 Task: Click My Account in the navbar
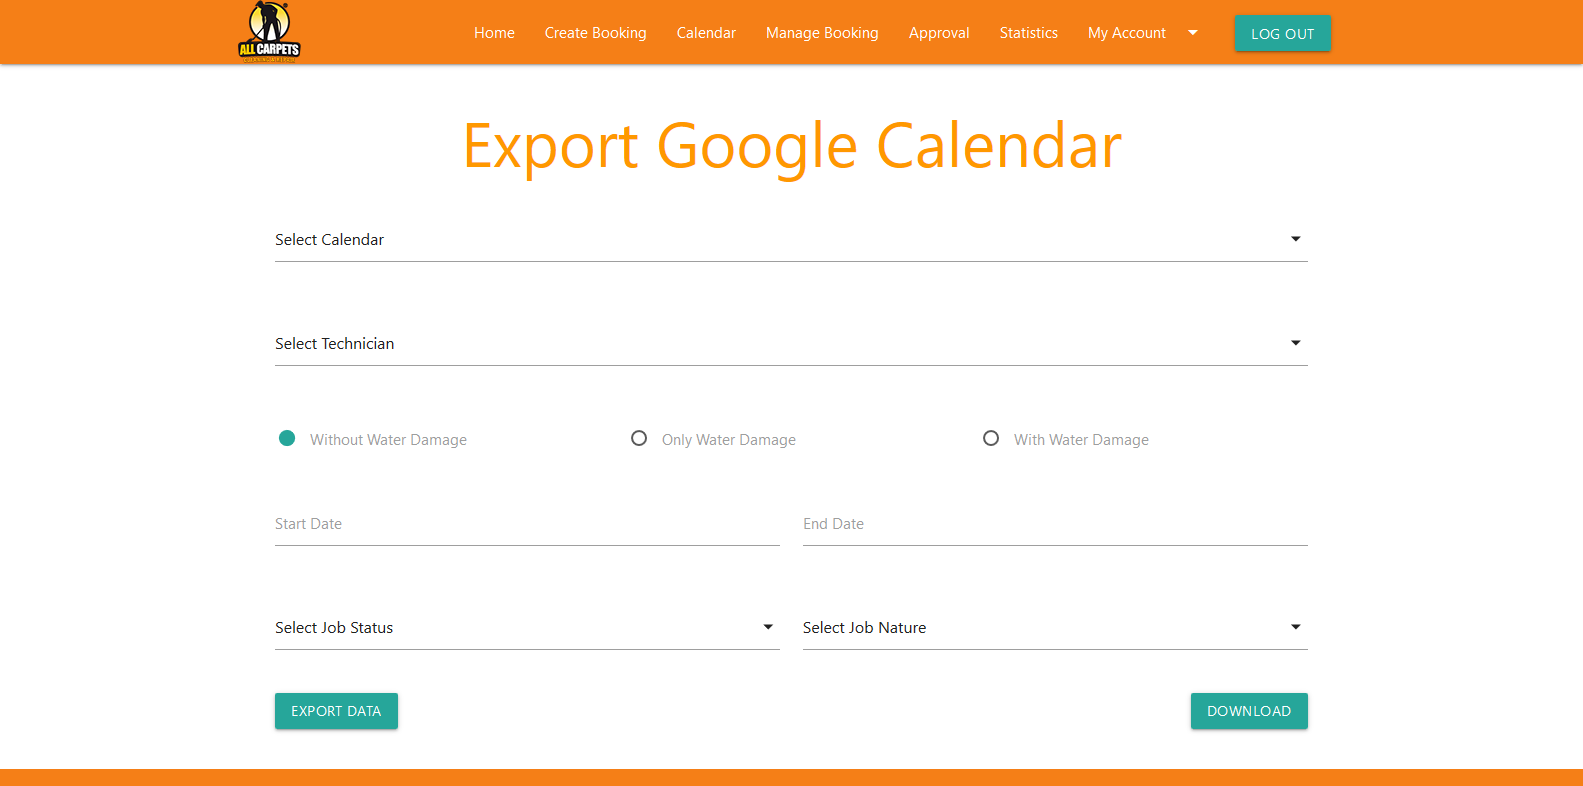[x=1127, y=33]
